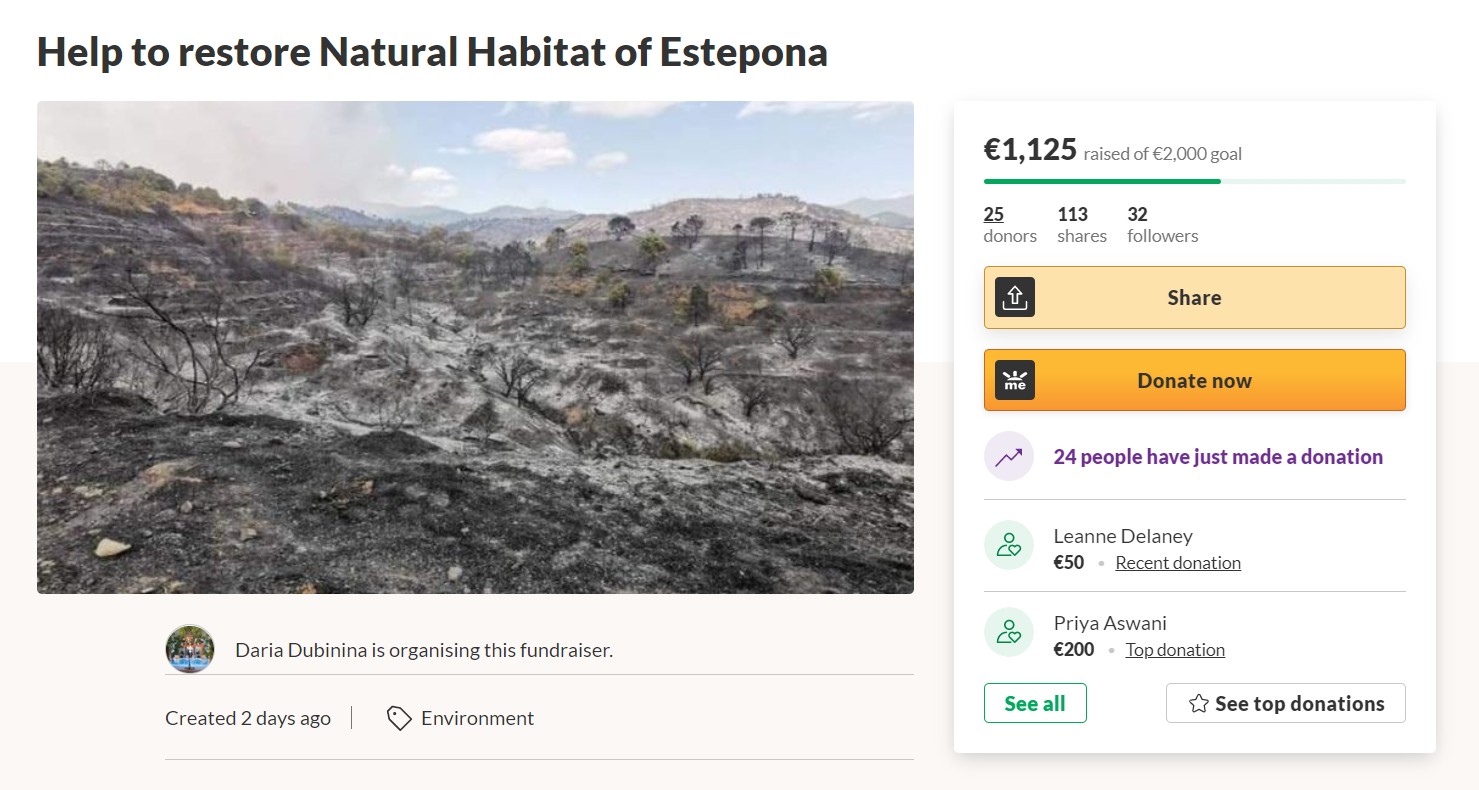Click the 24 people donated notice
This screenshot has width=1479, height=790.
click(1218, 457)
